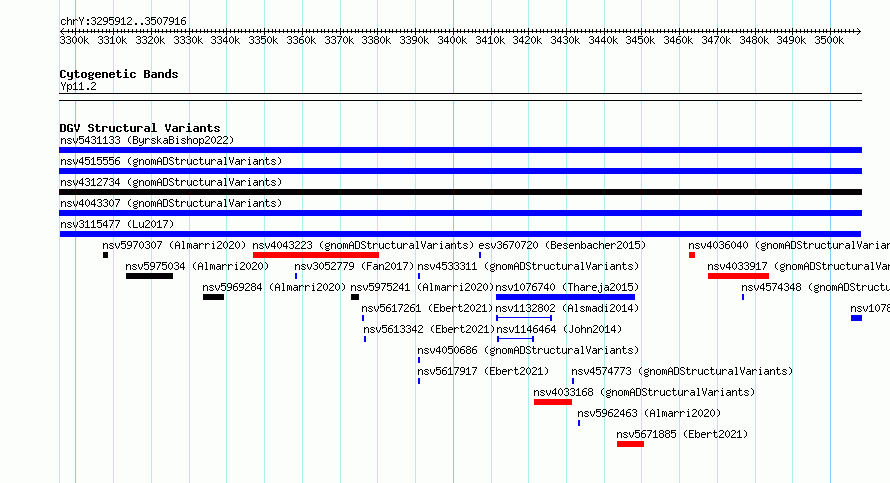Click esv3670720 (Besenbacher2015) label
The width and height of the screenshot is (890, 483).
[562, 245]
